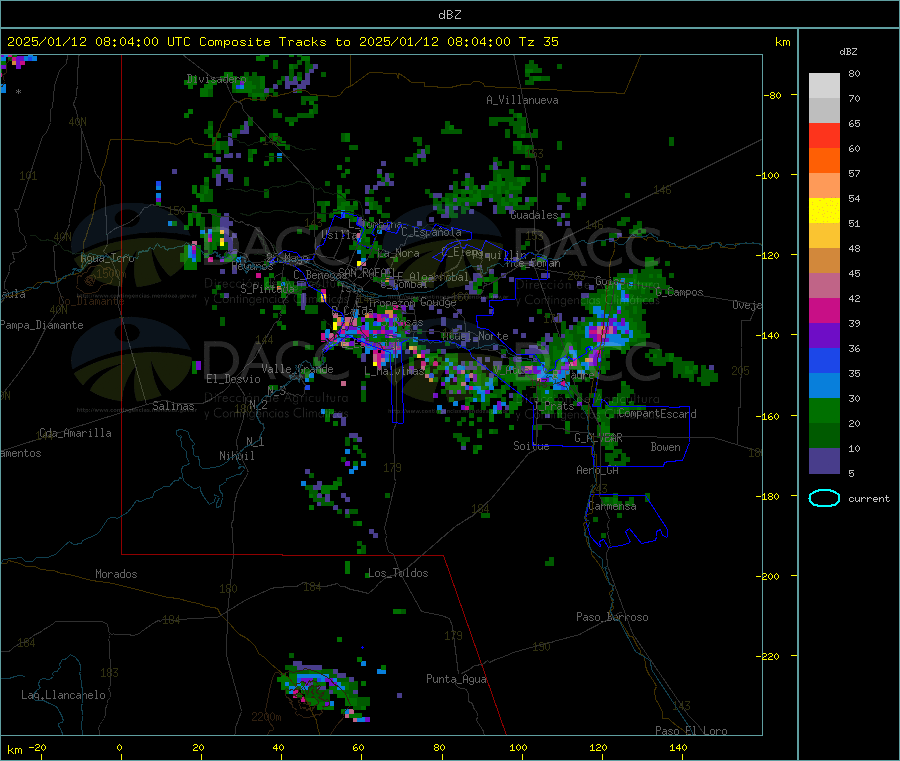Screen dimensions: 900x761
Task: Click the 'Nihuil' map label
Action: click(237, 456)
